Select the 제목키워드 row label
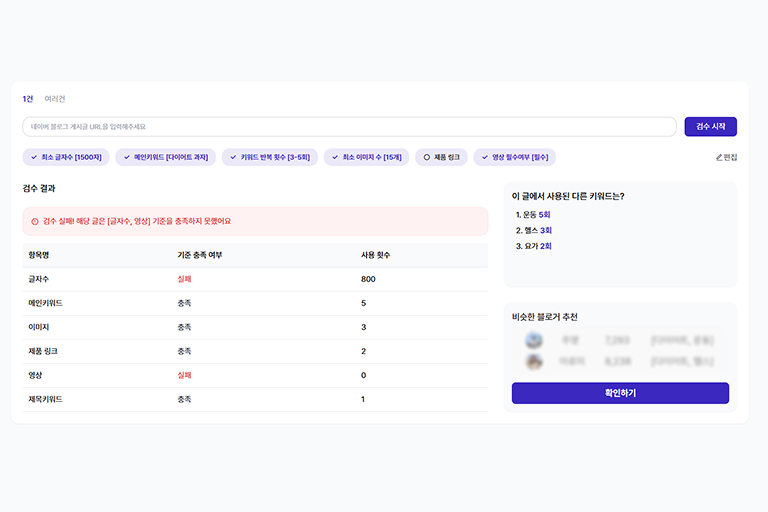Viewport: 768px width, 512px height. (x=46, y=399)
